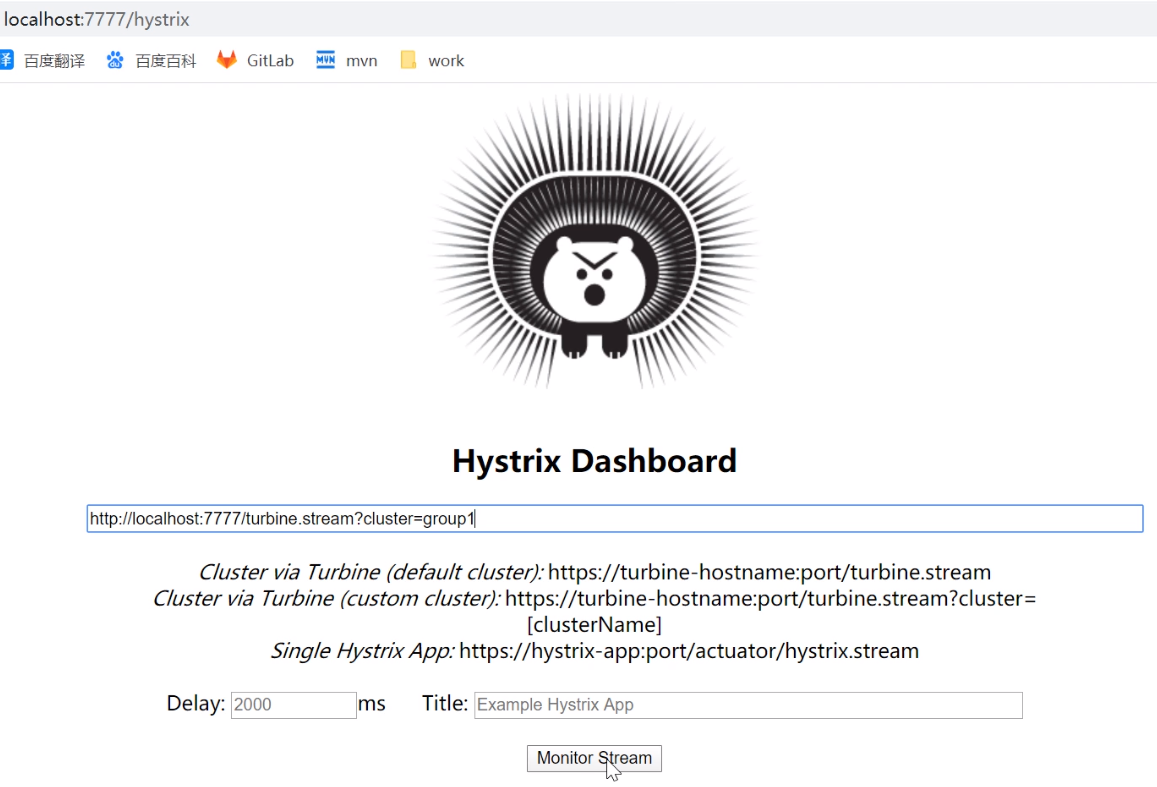
Task: Click the blue MVN bookmark icon
Action: click(x=325, y=60)
